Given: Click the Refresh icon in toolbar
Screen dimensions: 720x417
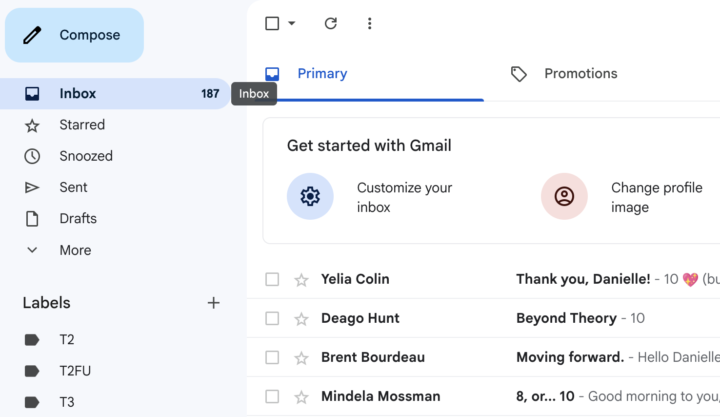Looking at the screenshot, I should point(331,23).
